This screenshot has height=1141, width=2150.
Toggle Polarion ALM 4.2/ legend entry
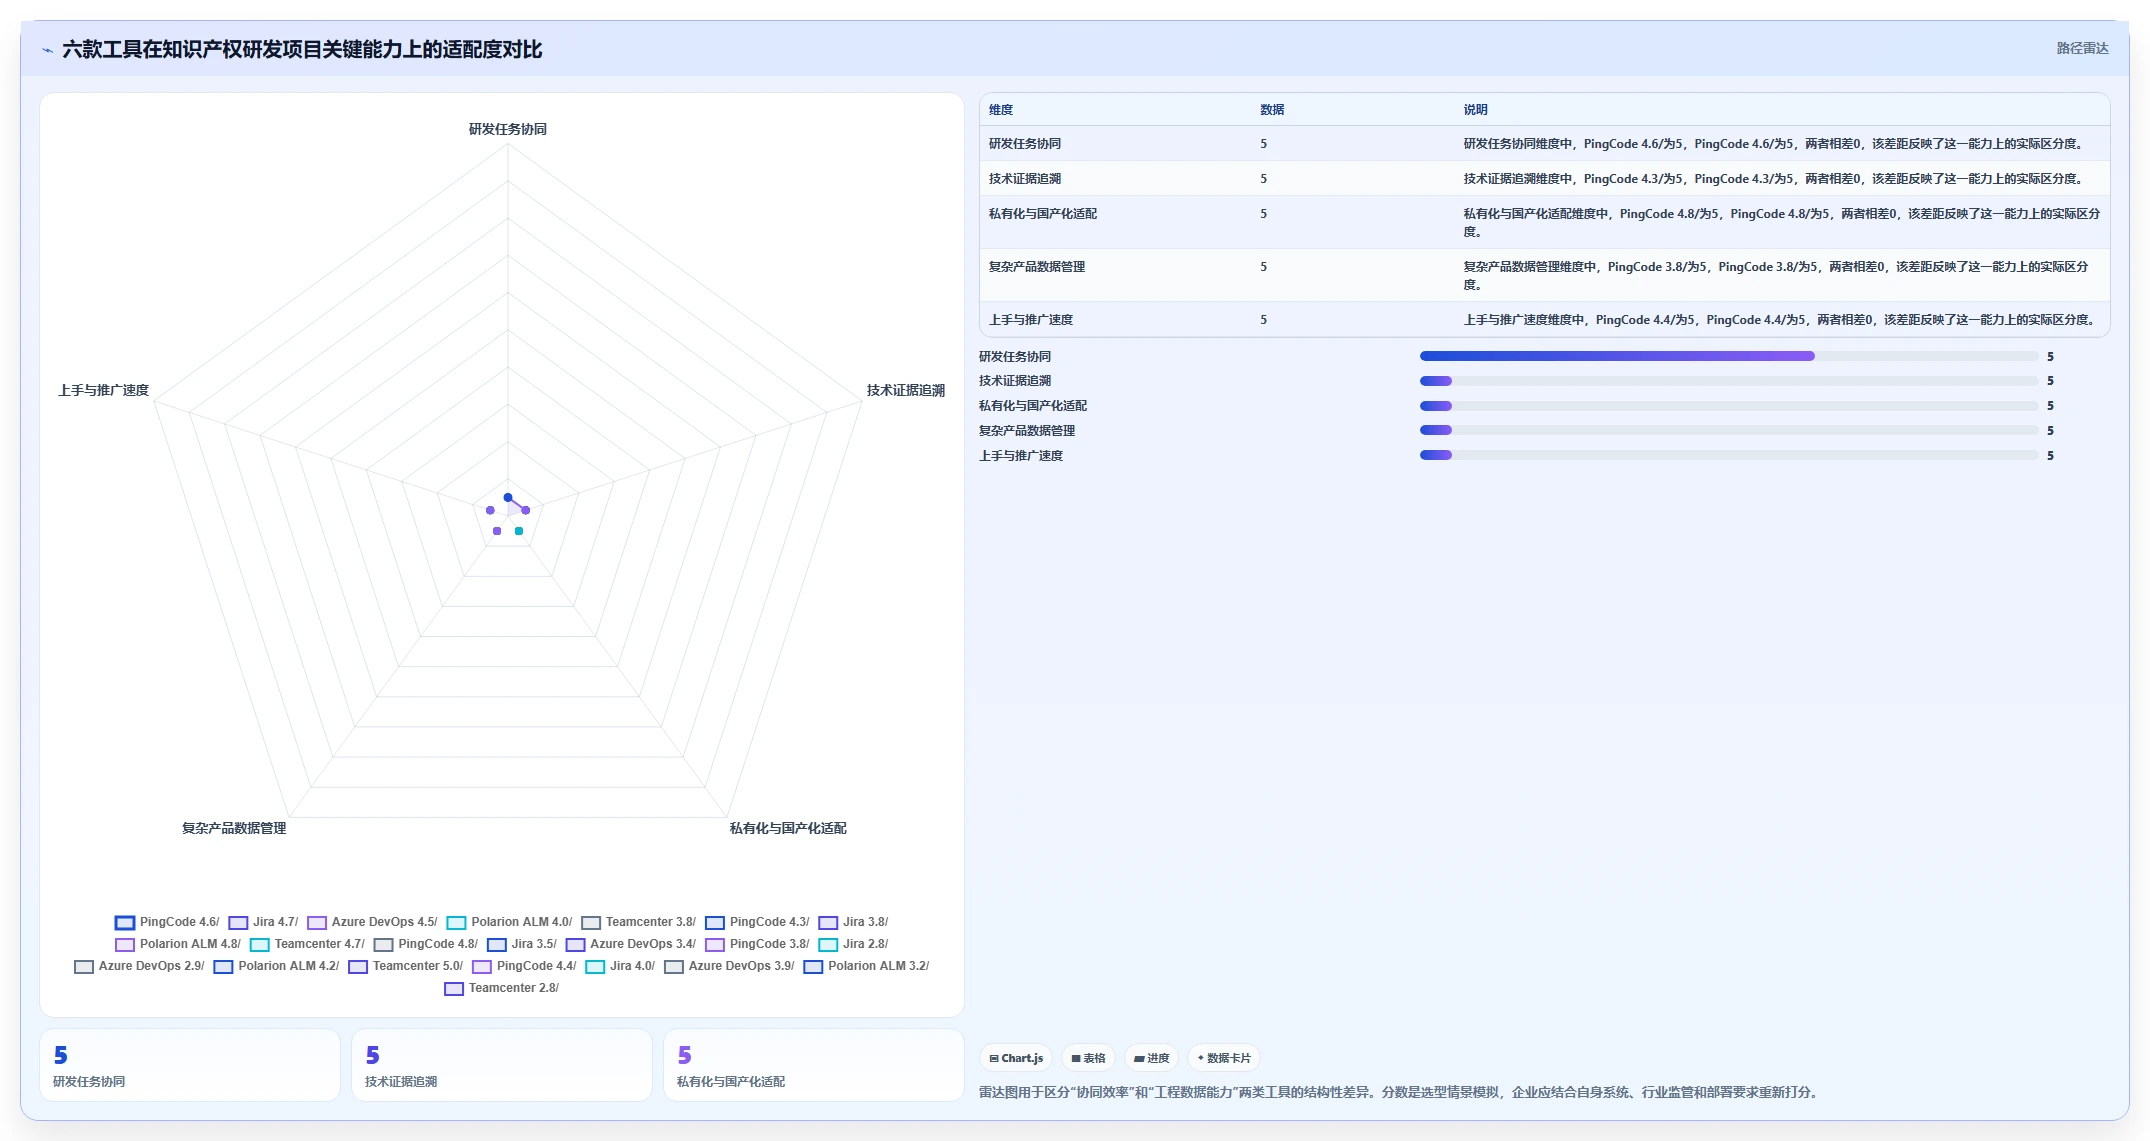[276, 966]
